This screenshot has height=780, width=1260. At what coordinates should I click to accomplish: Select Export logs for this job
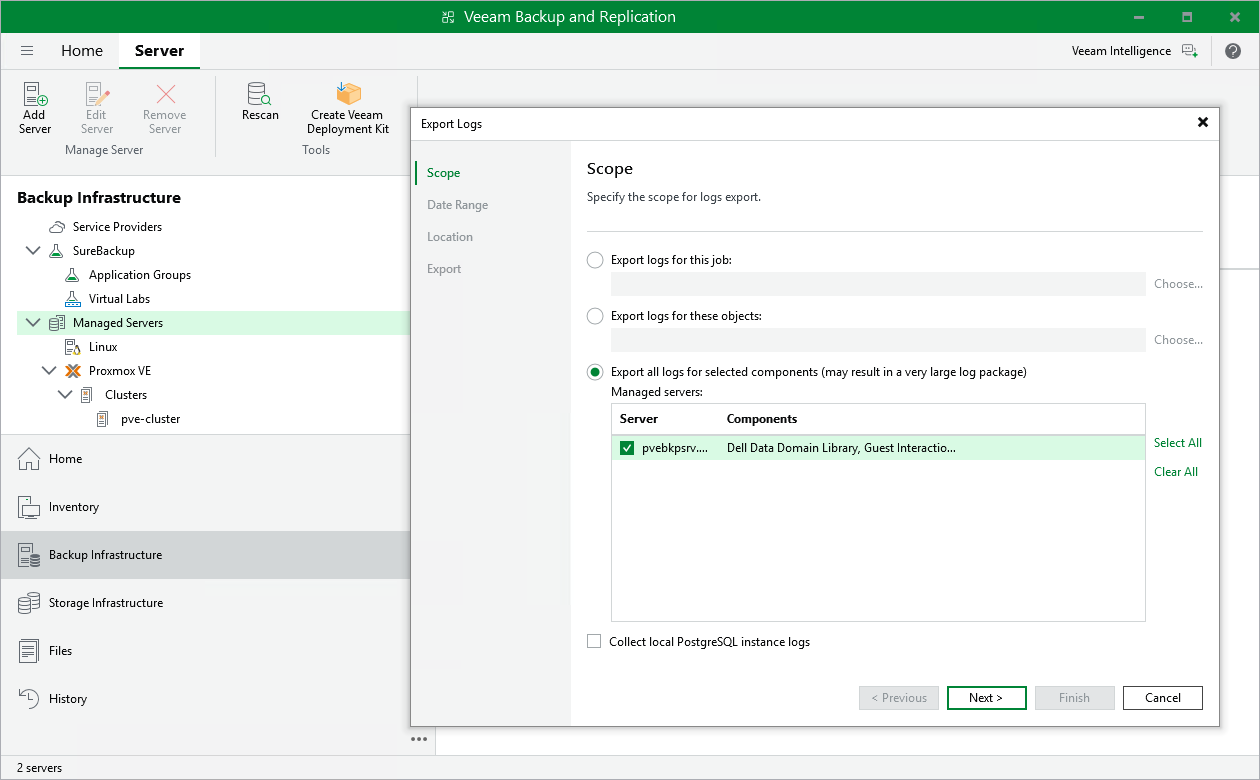pos(595,260)
